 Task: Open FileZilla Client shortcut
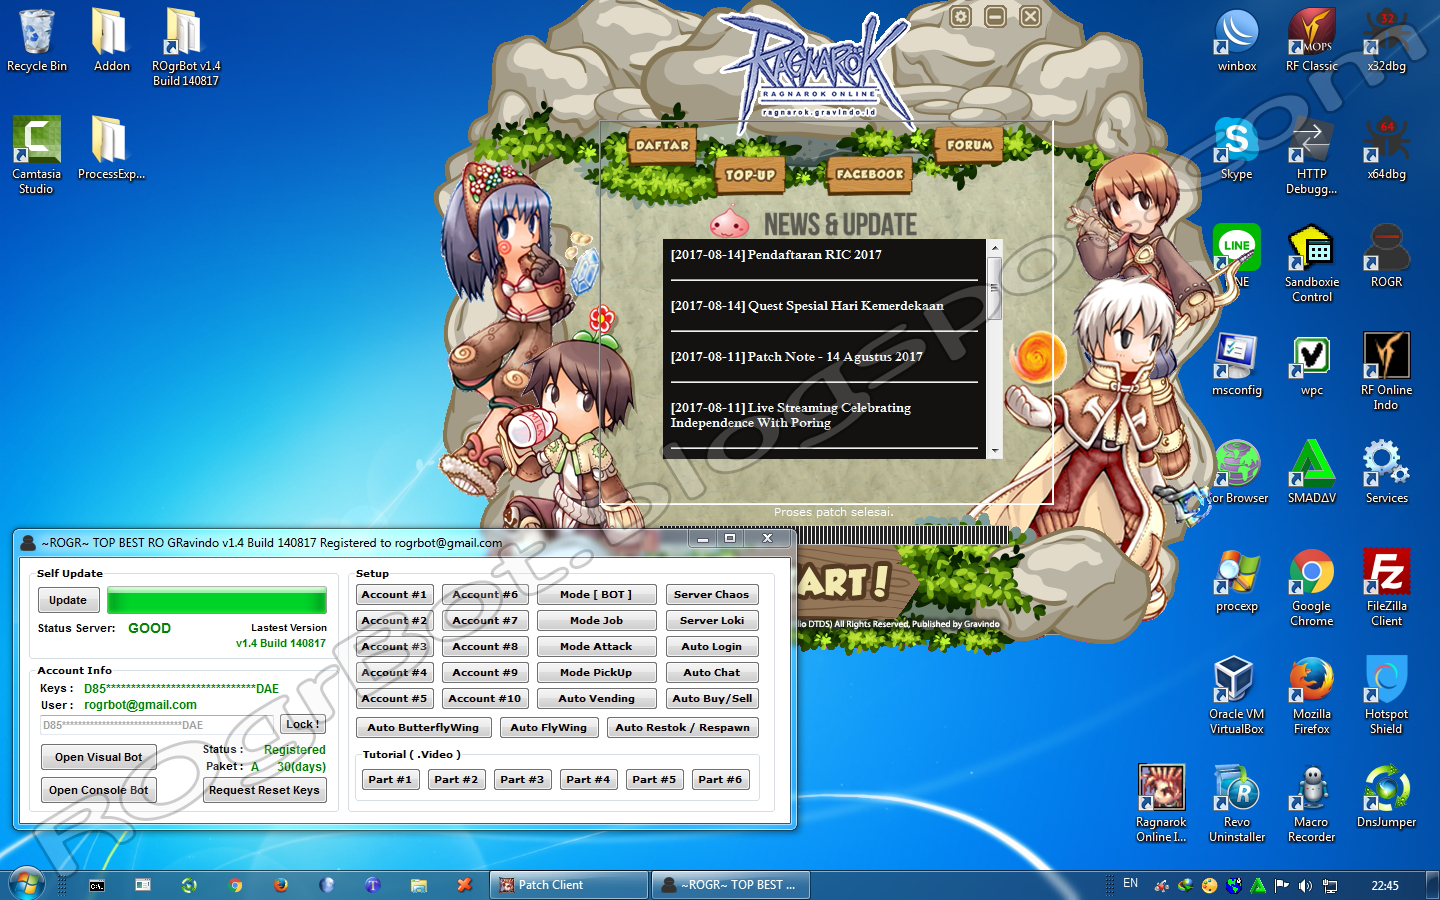[1387, 587]
